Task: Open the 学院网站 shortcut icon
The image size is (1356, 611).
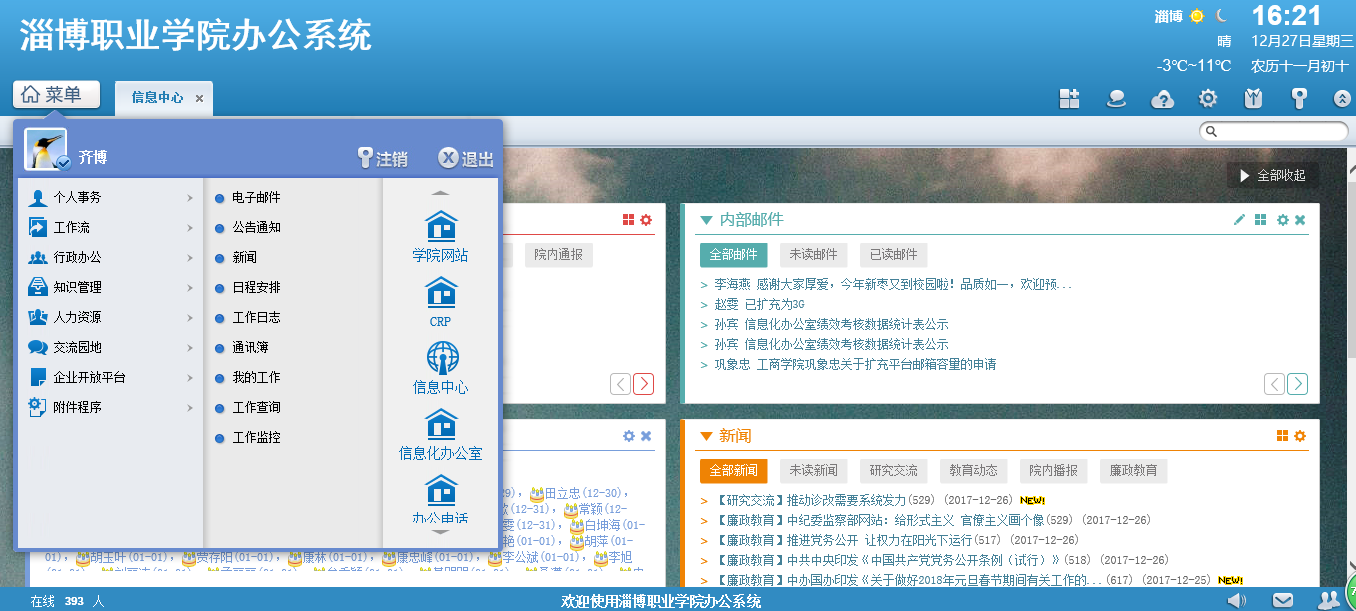Action: coord(440,228)
